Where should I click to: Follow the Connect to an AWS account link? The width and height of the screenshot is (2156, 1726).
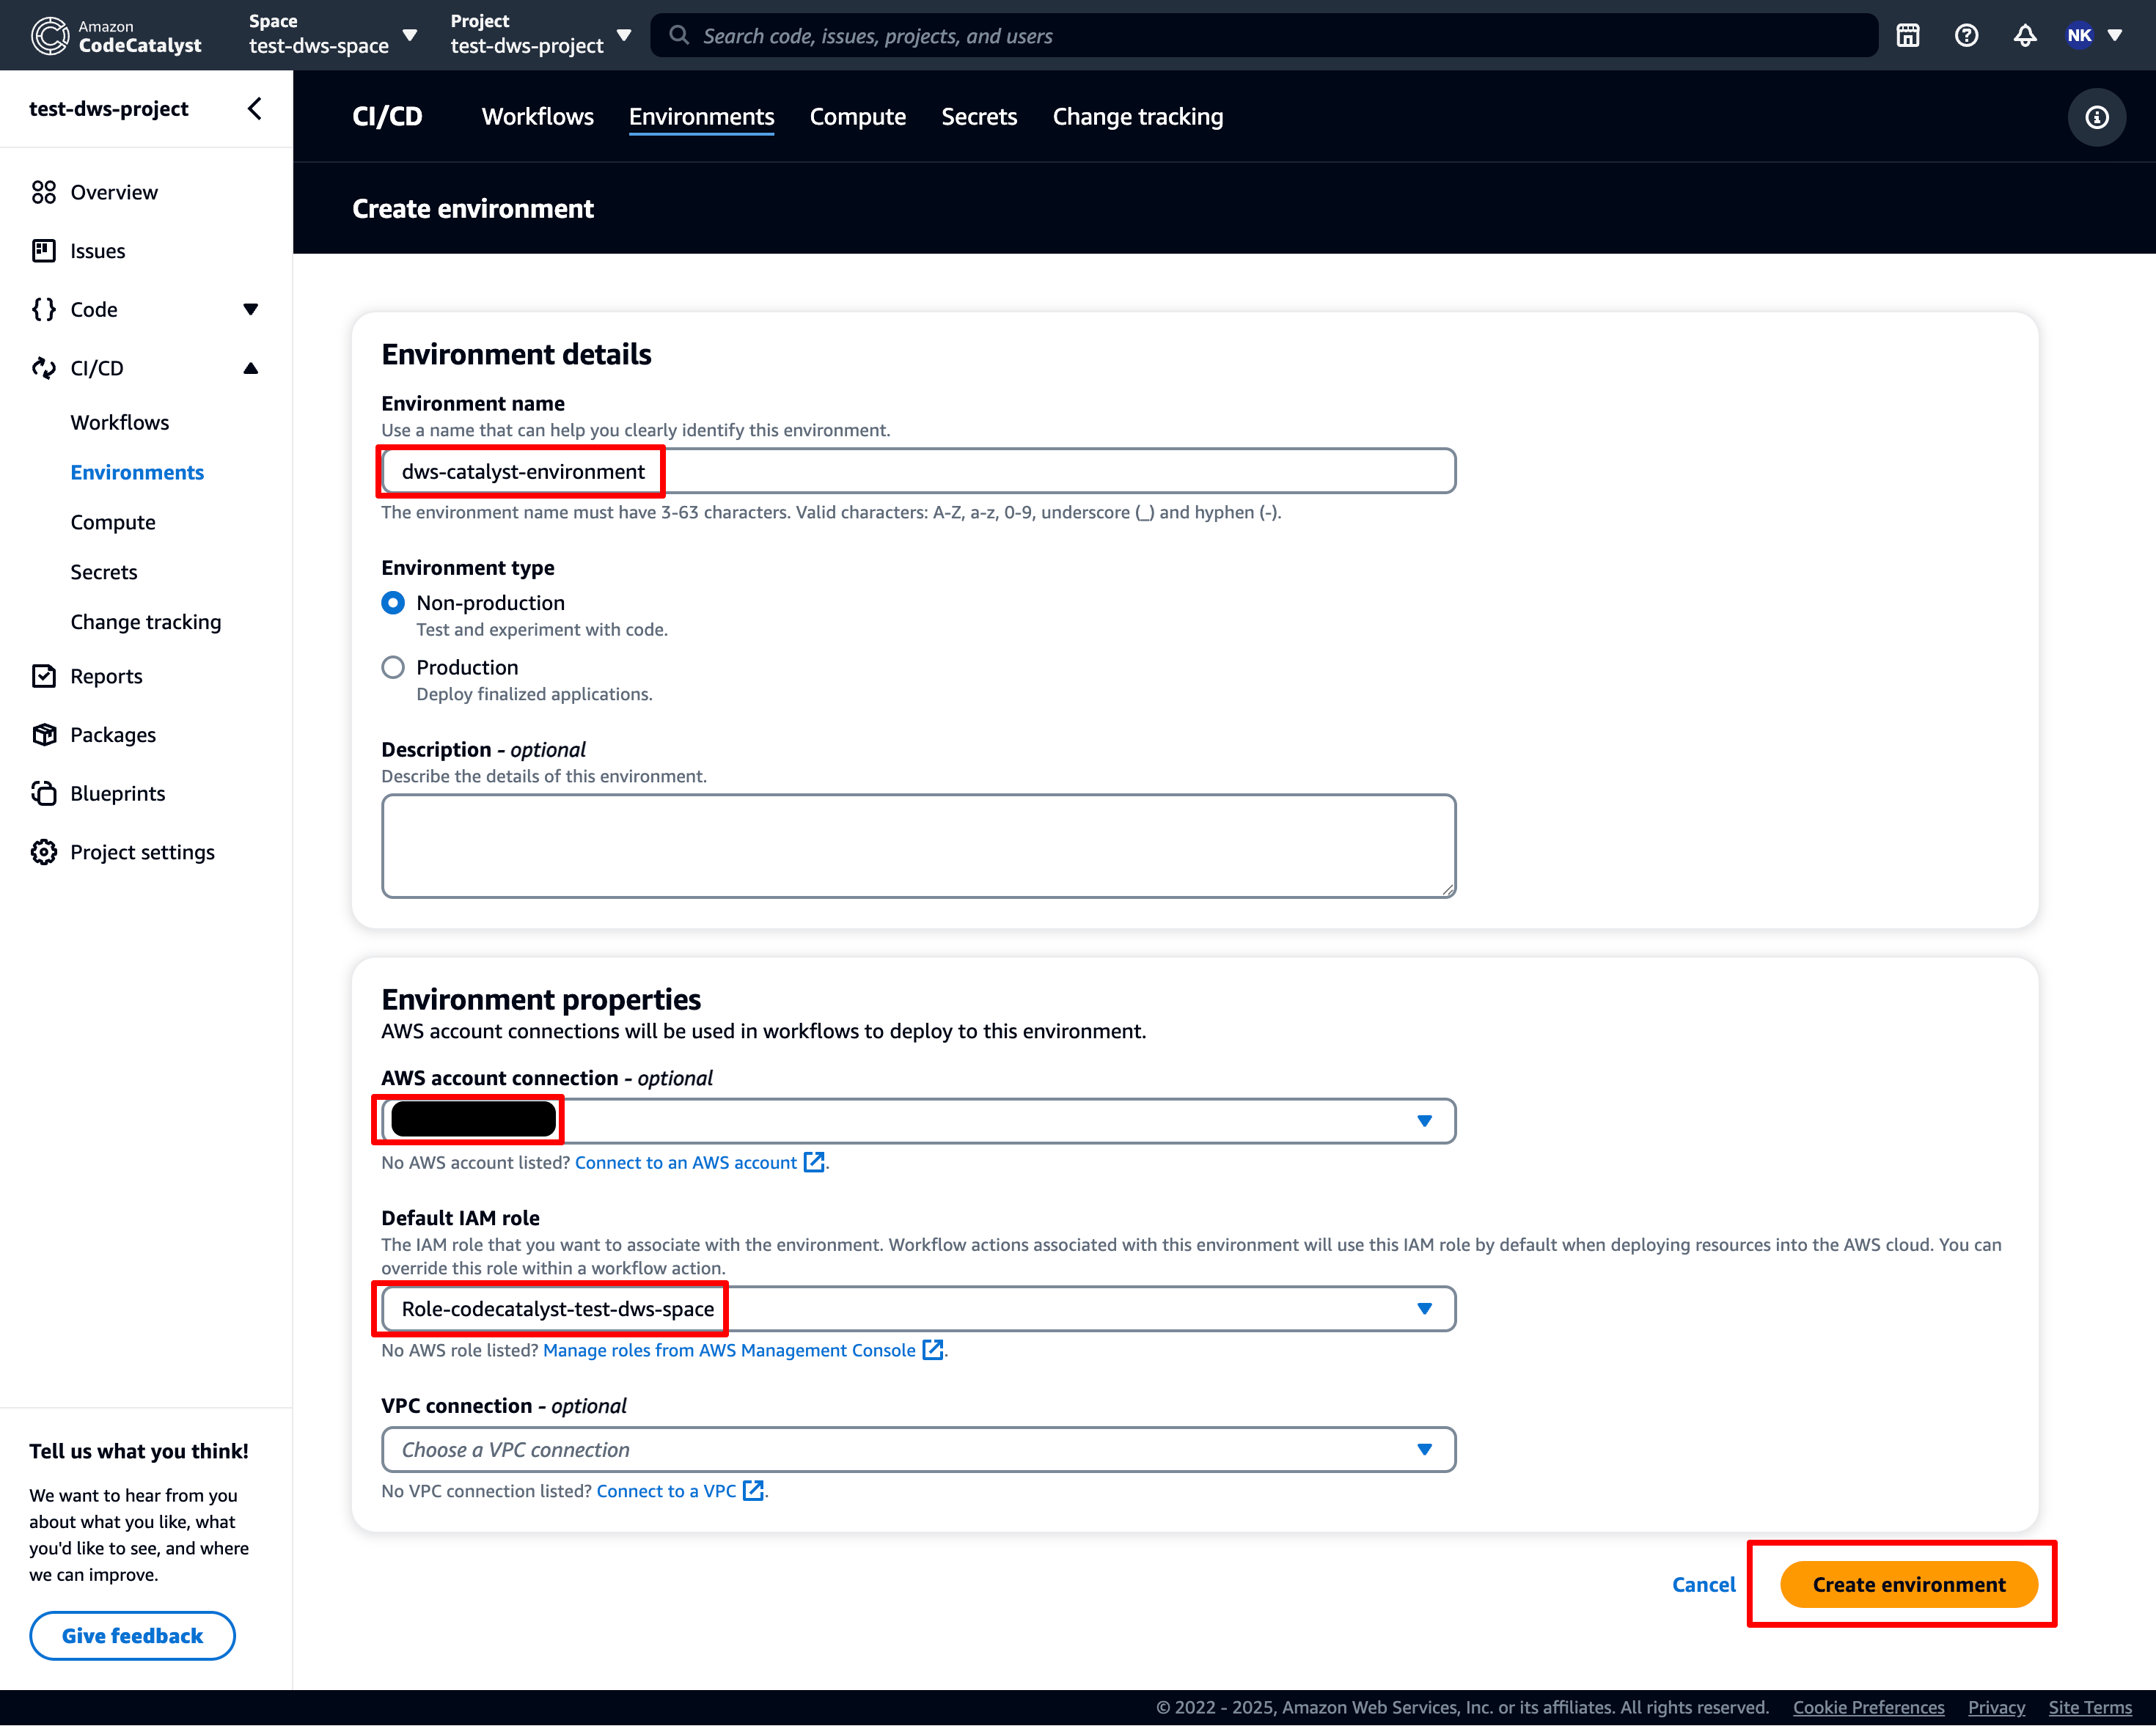[686, 1162]
